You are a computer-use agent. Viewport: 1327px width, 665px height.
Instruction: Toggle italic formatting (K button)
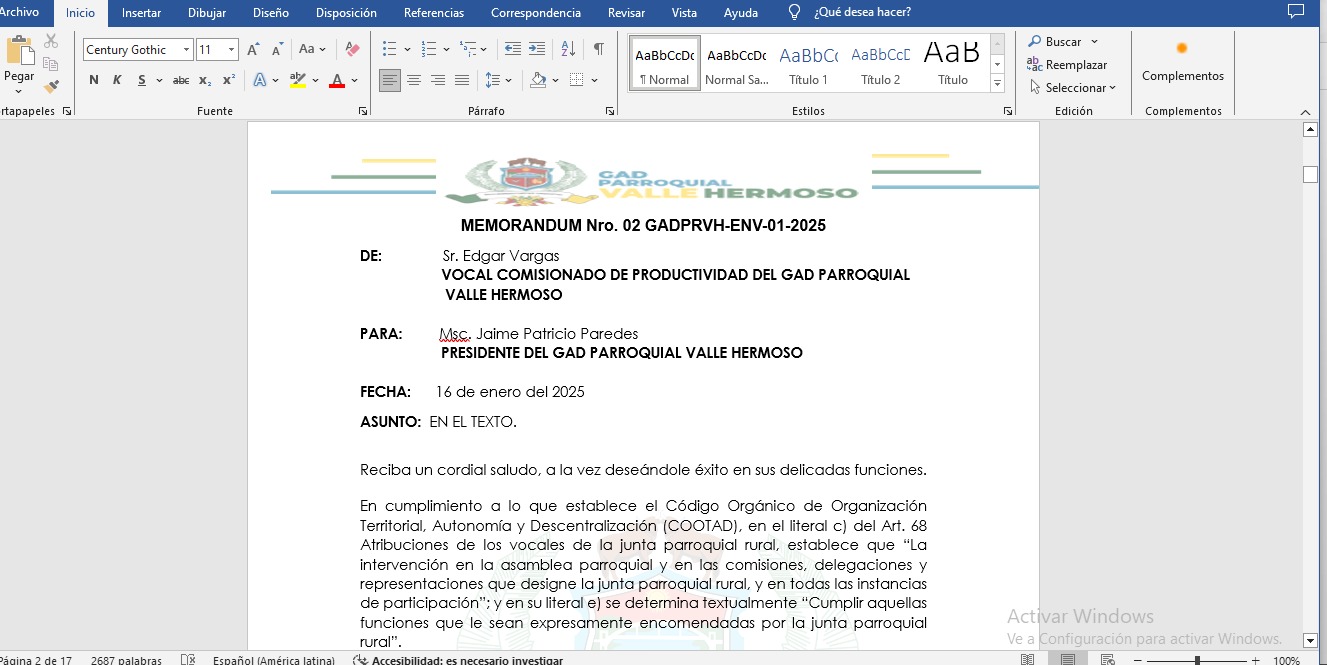point(117,80)
